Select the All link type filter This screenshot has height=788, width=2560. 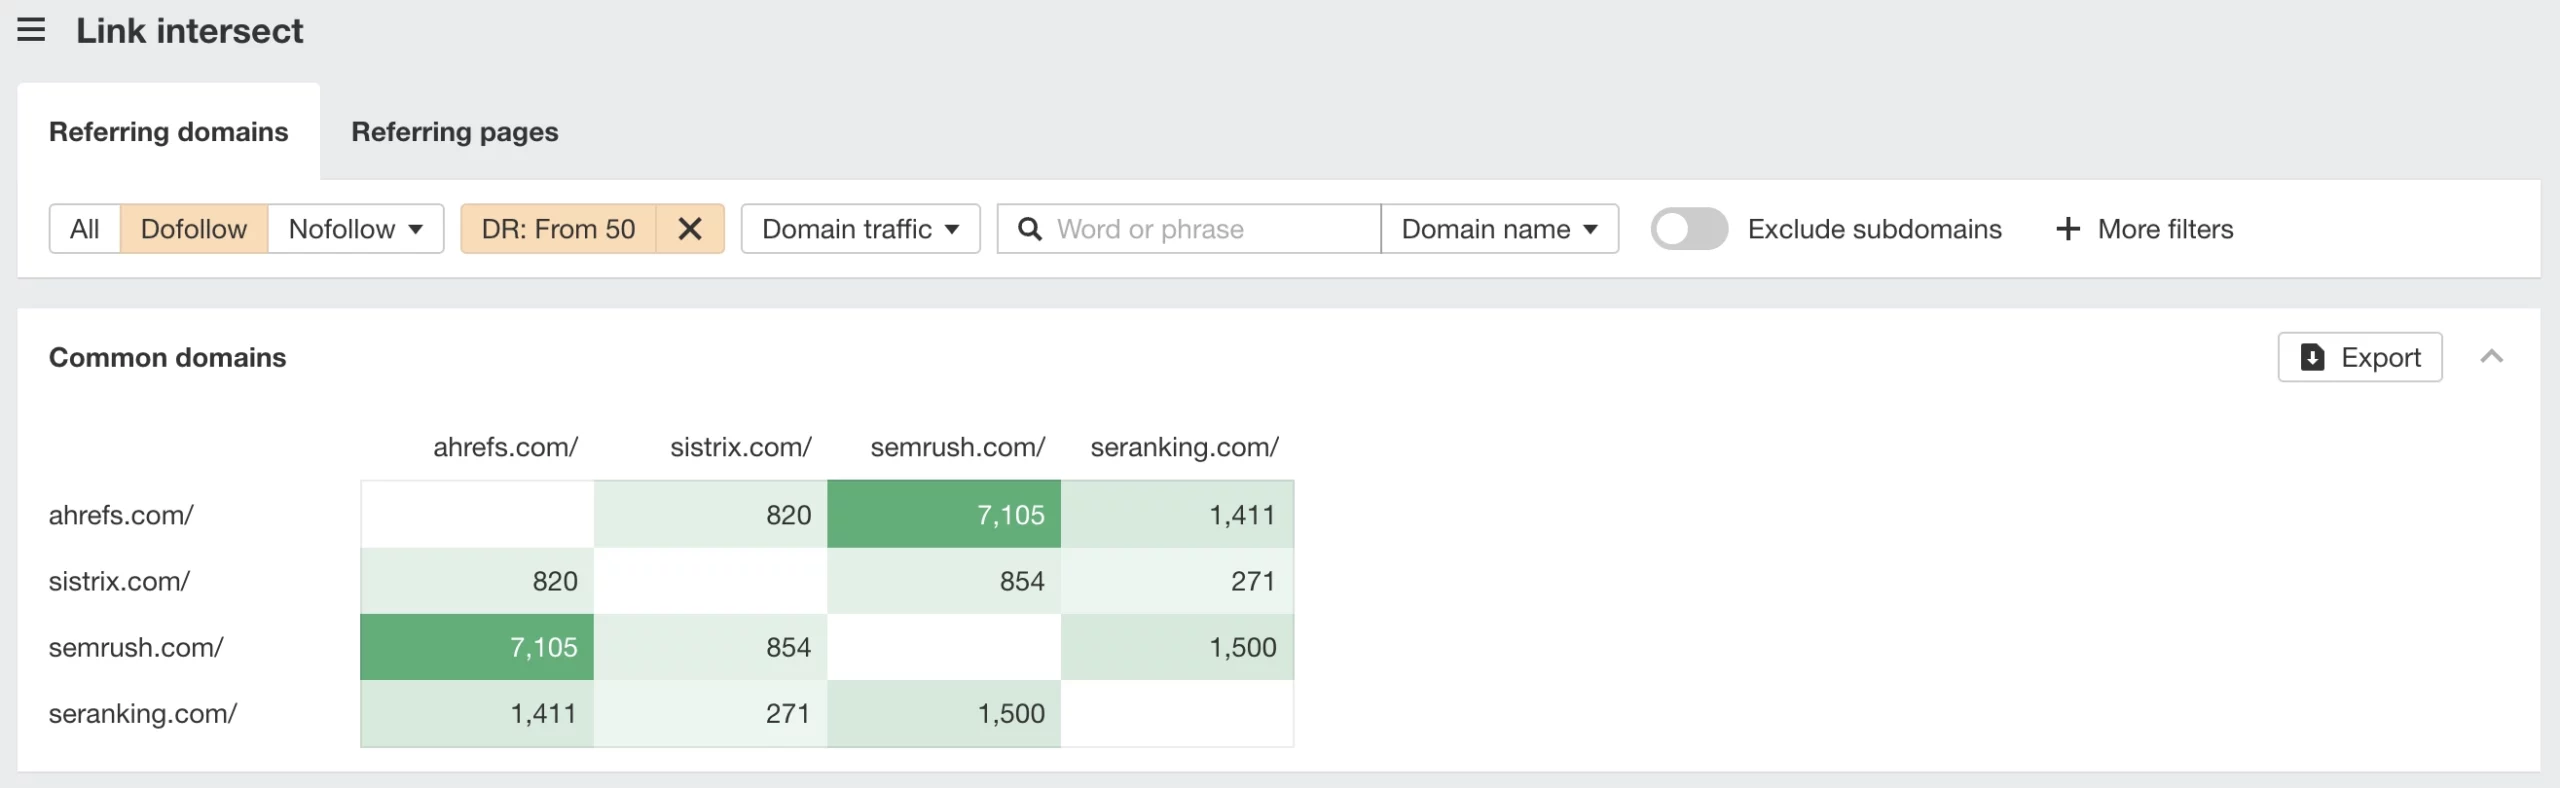(85, 229)
